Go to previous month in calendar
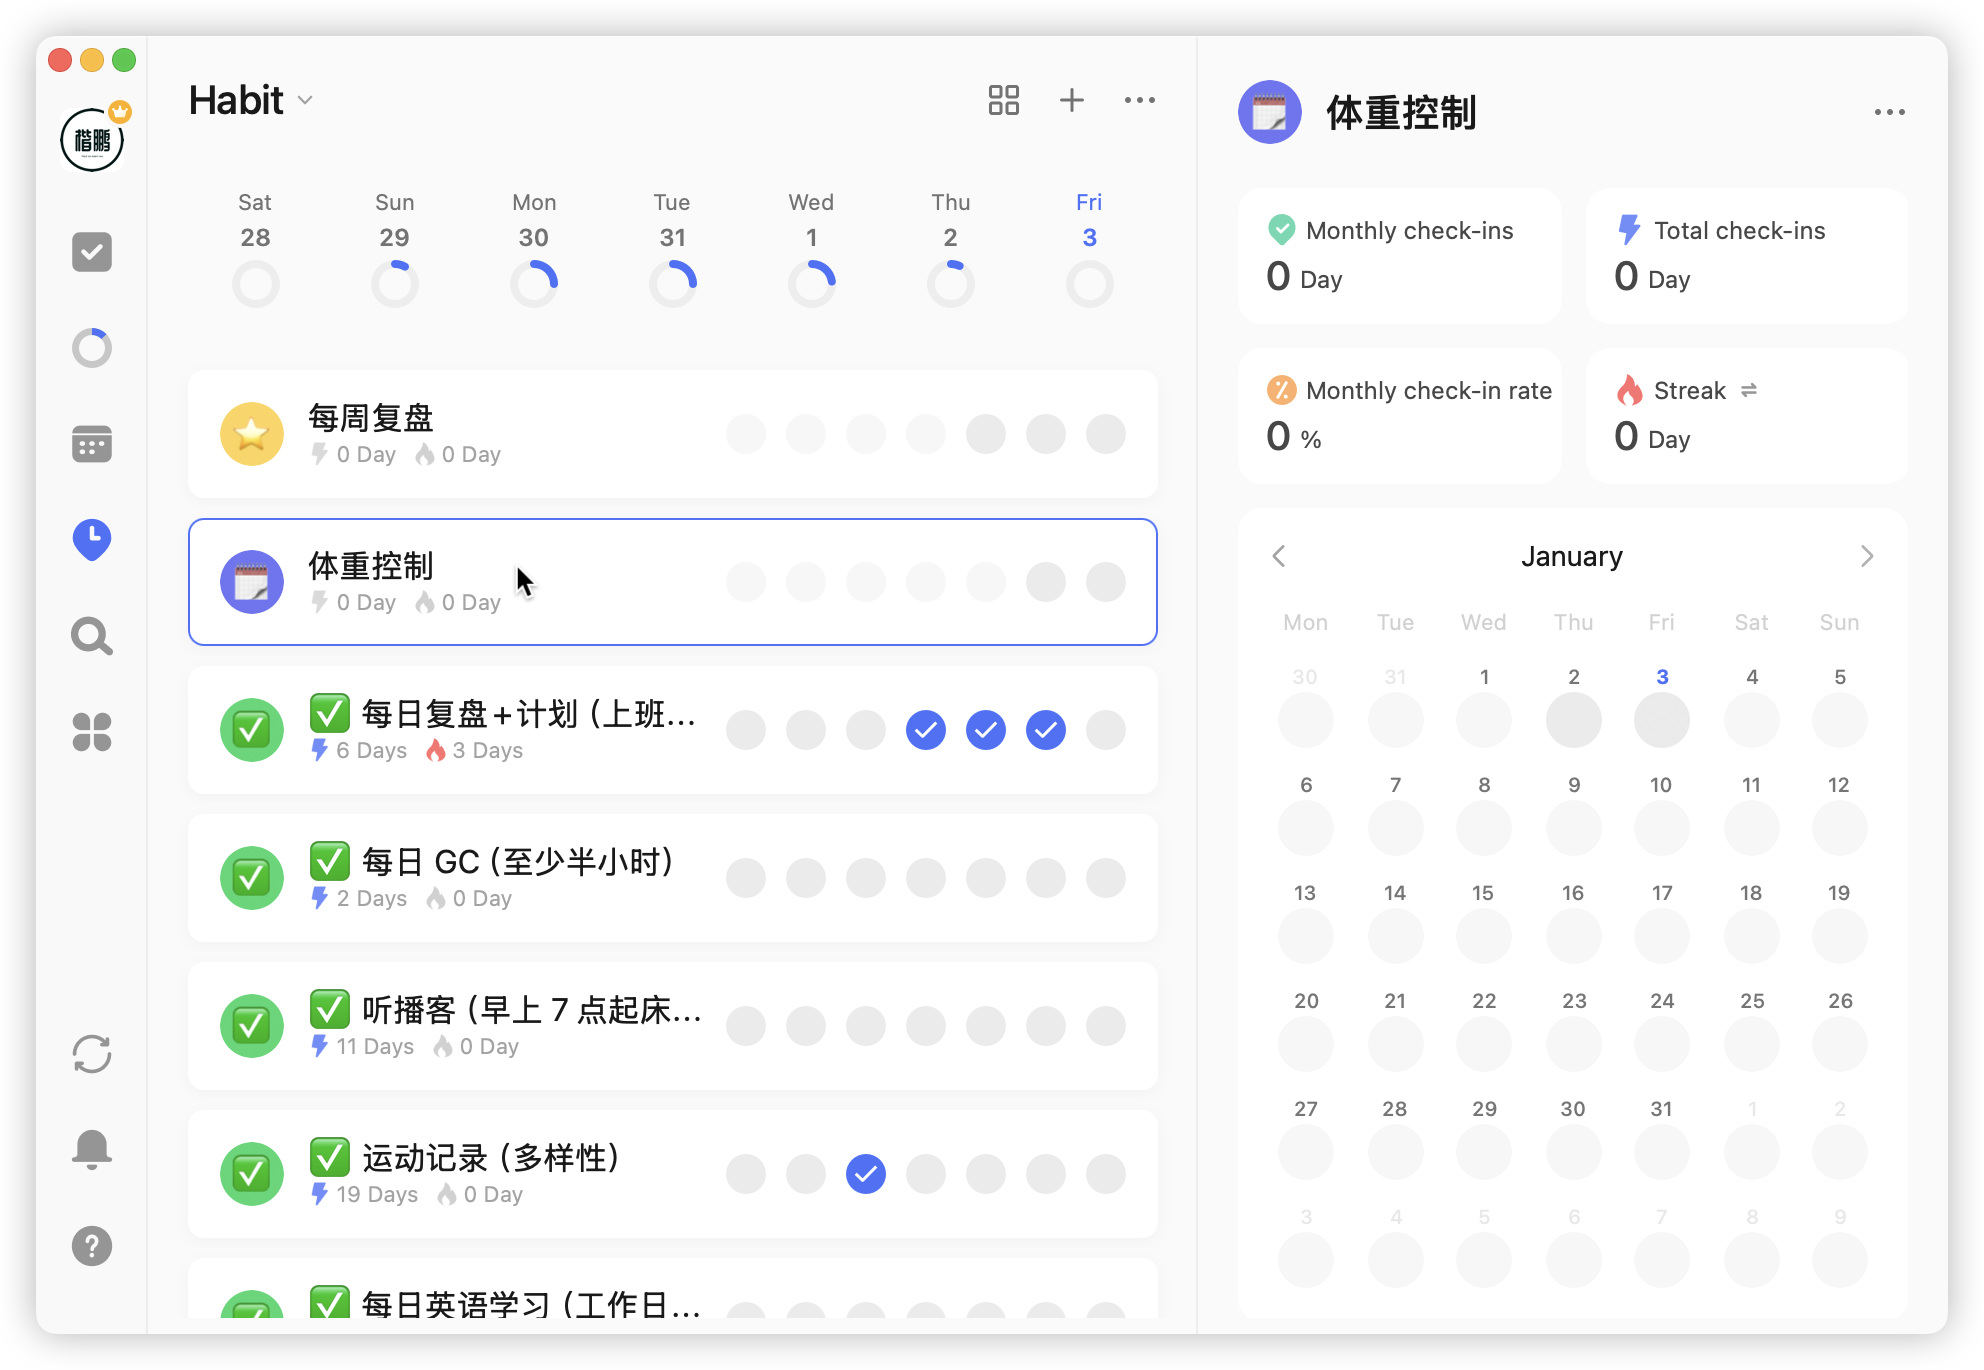 pos(1279,556)
